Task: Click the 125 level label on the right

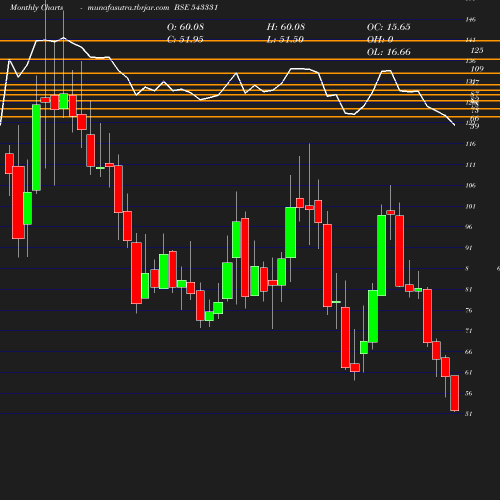Action: click(x=477, y=50)
